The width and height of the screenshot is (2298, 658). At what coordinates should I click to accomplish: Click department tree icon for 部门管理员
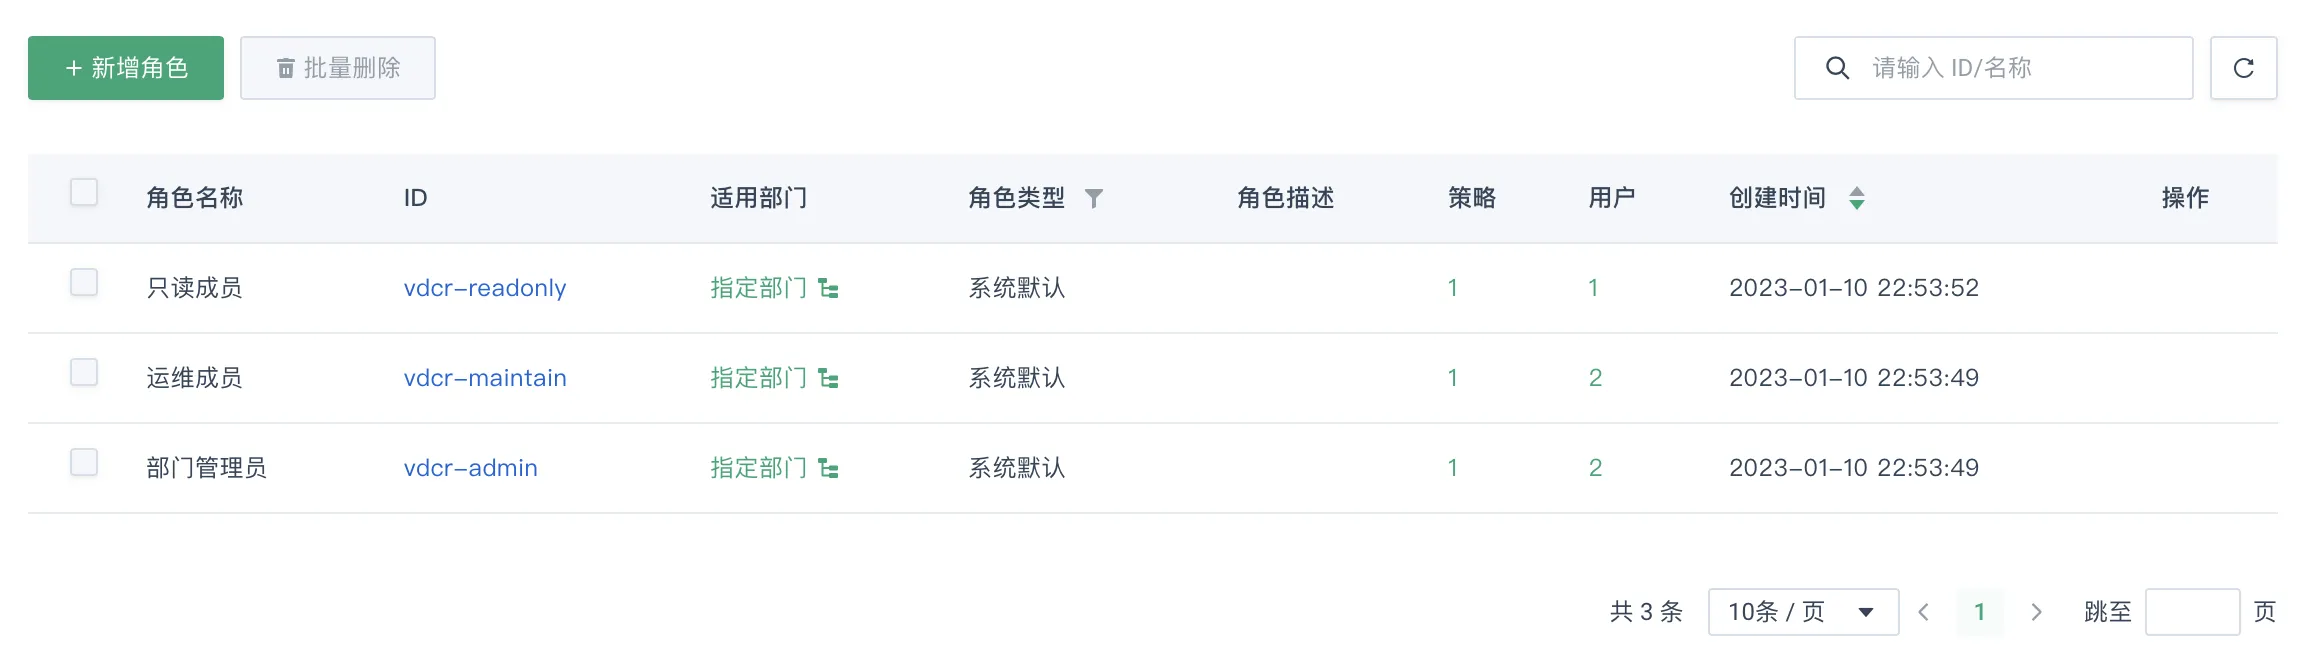828,468
